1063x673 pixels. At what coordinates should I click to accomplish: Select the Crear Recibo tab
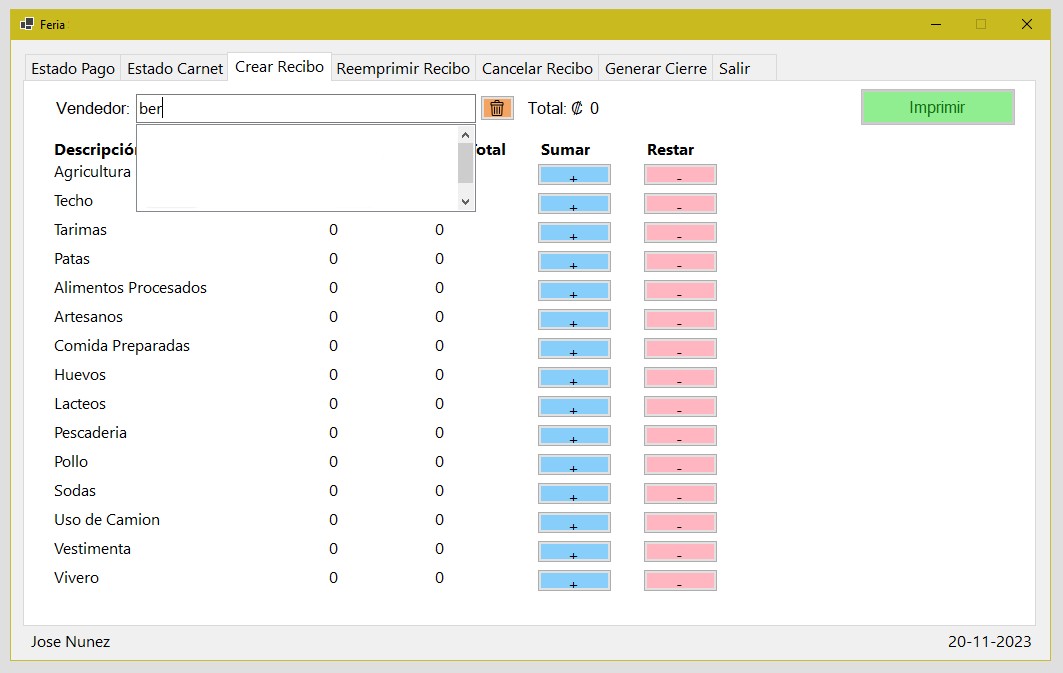[x=279, y=66]
